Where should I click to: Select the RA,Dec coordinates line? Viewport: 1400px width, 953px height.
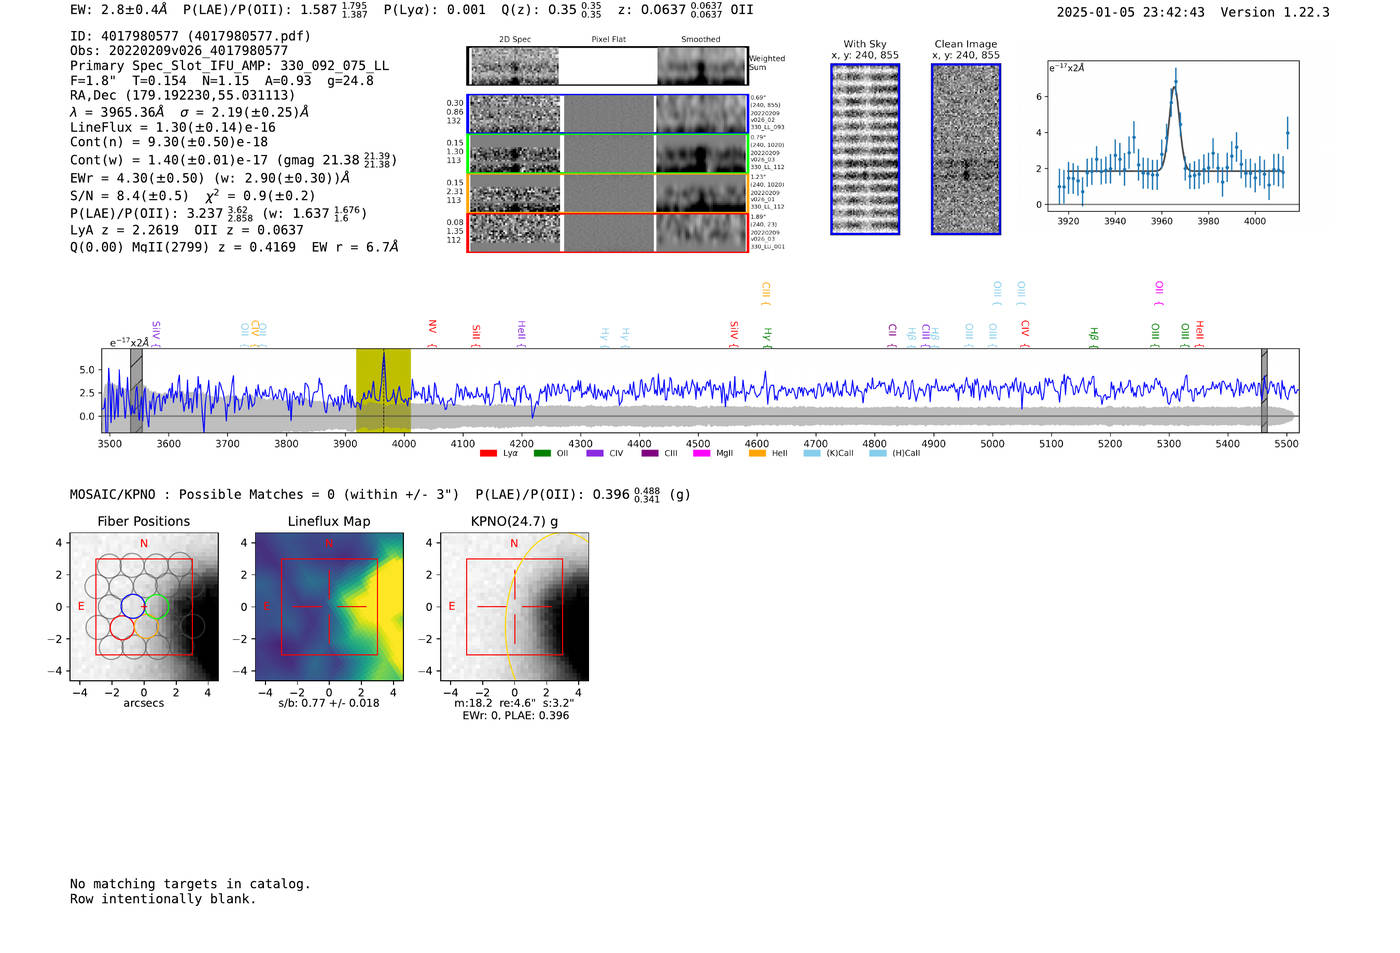point(183,96)
